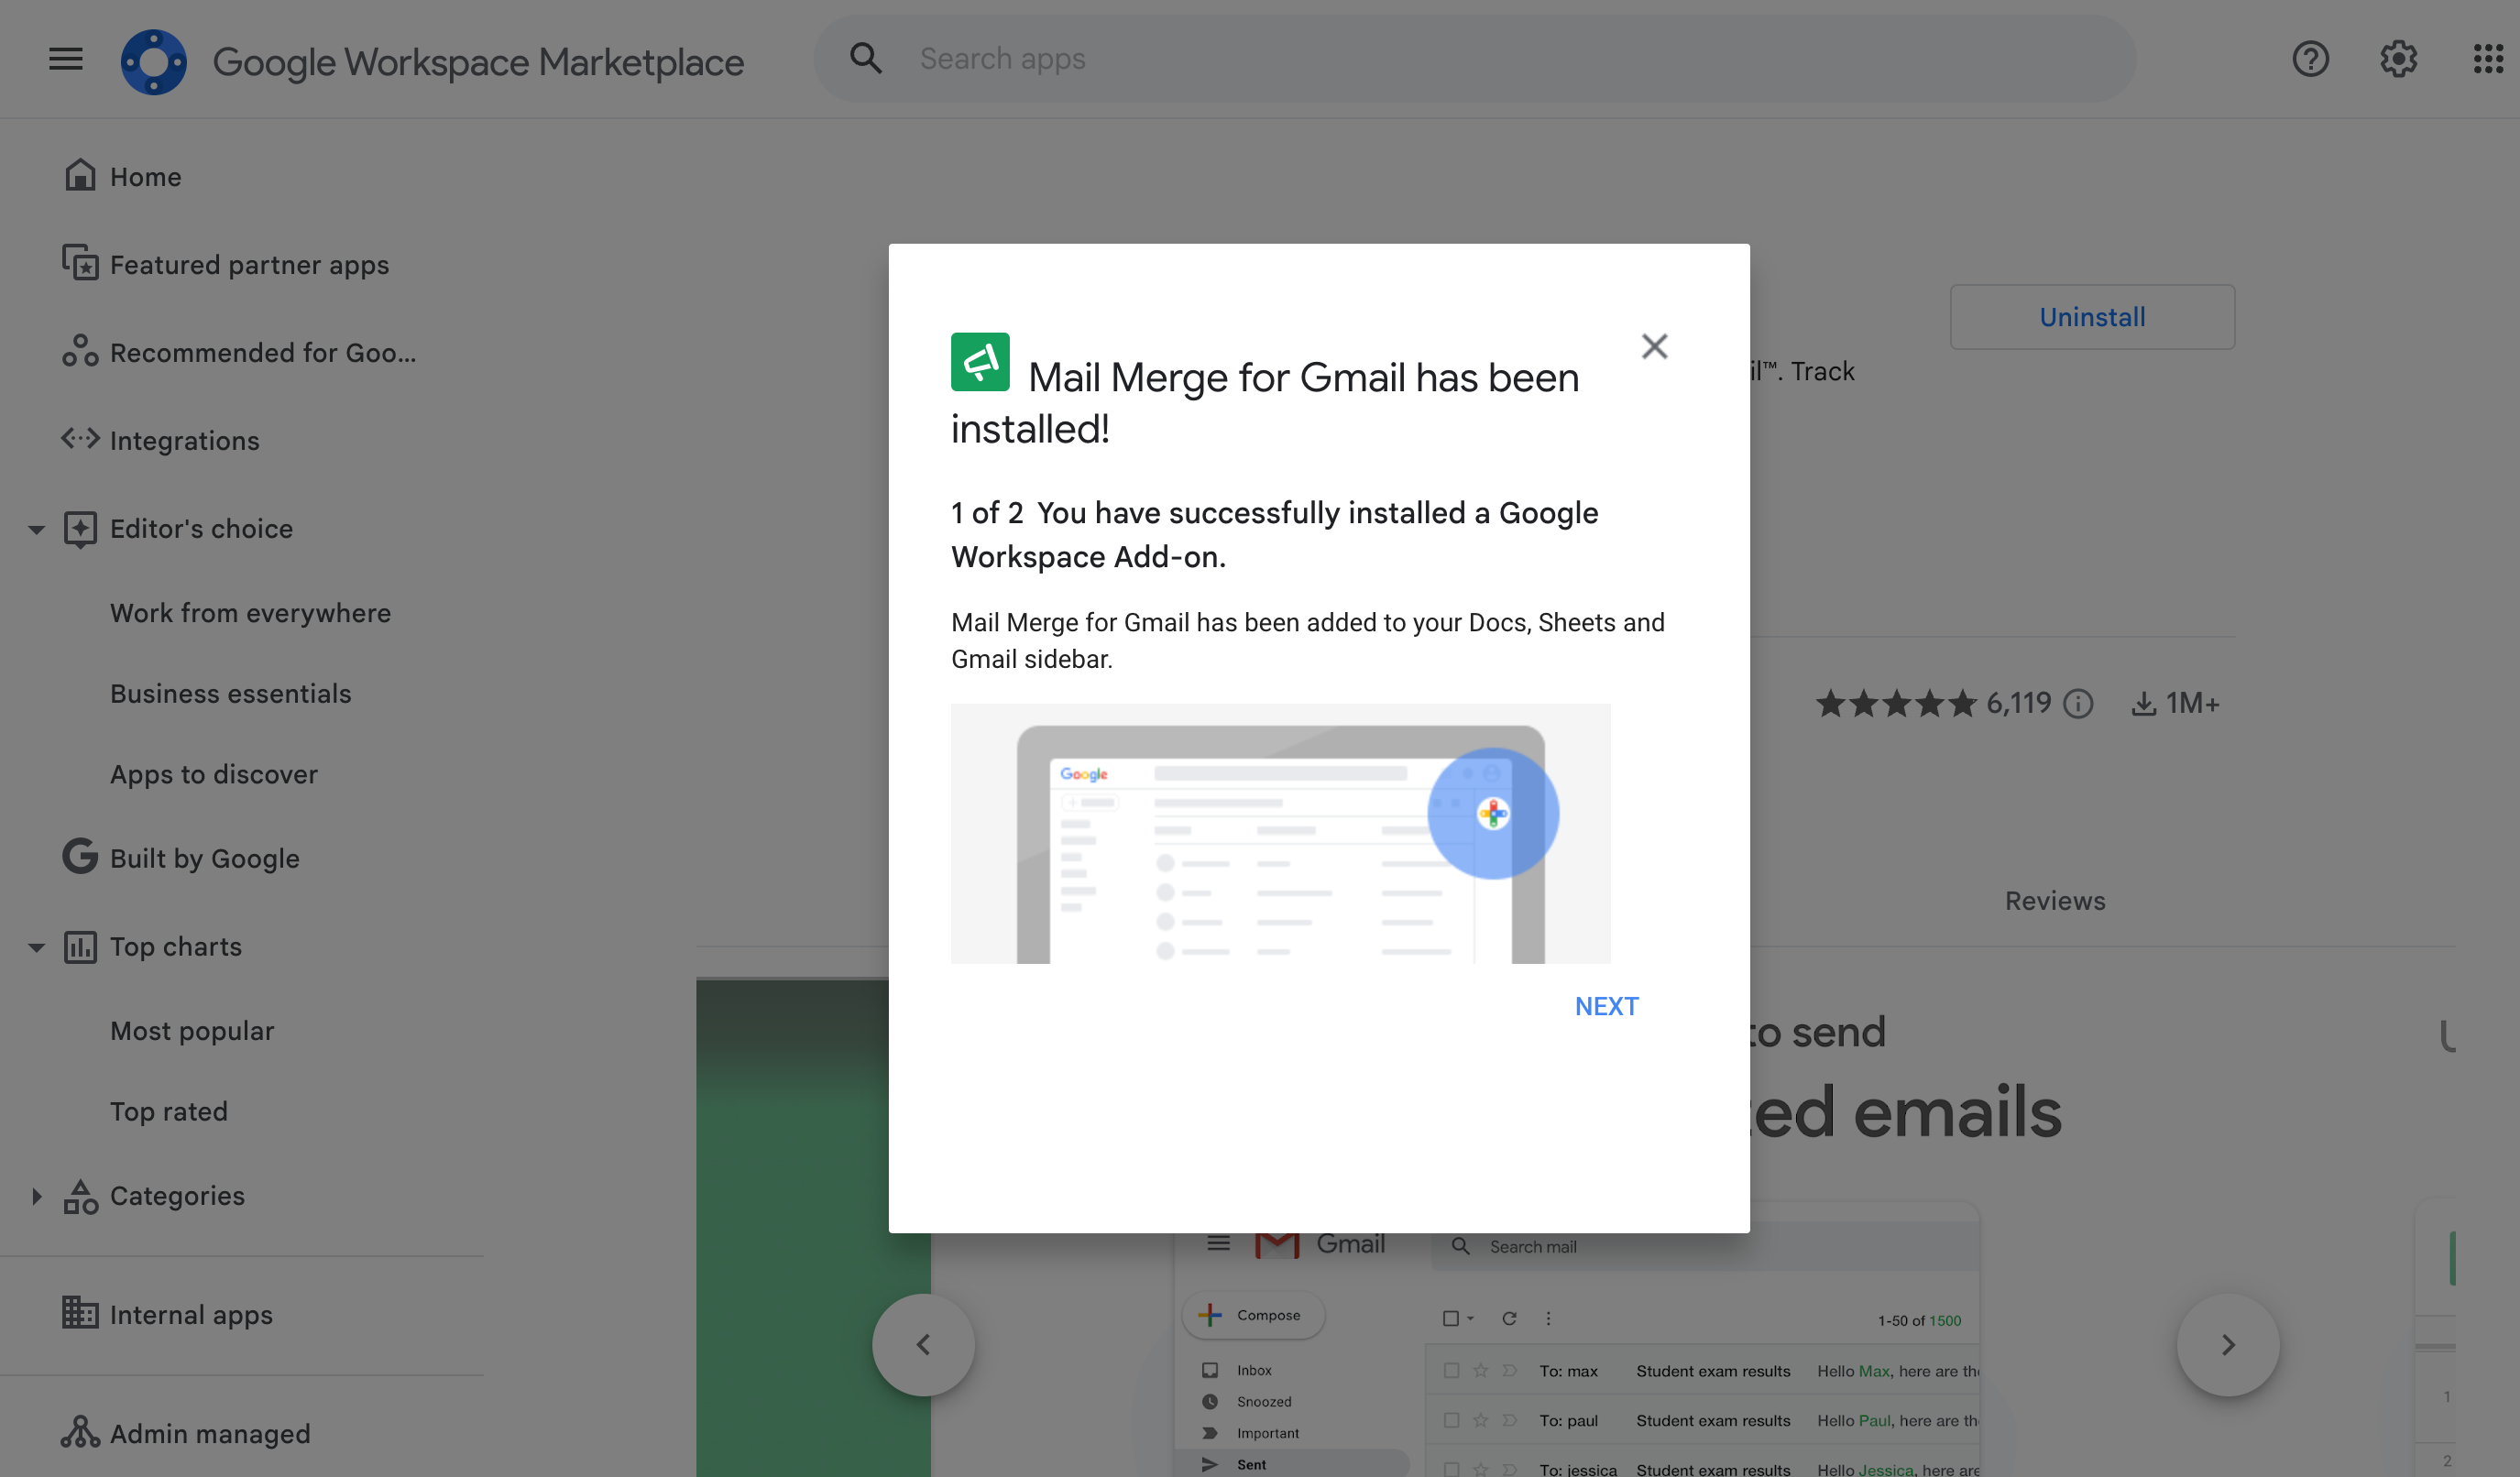Click the Editor's choice label
The width and height of the screenshot is (2520, 1477).
click(x=201, y=528)
